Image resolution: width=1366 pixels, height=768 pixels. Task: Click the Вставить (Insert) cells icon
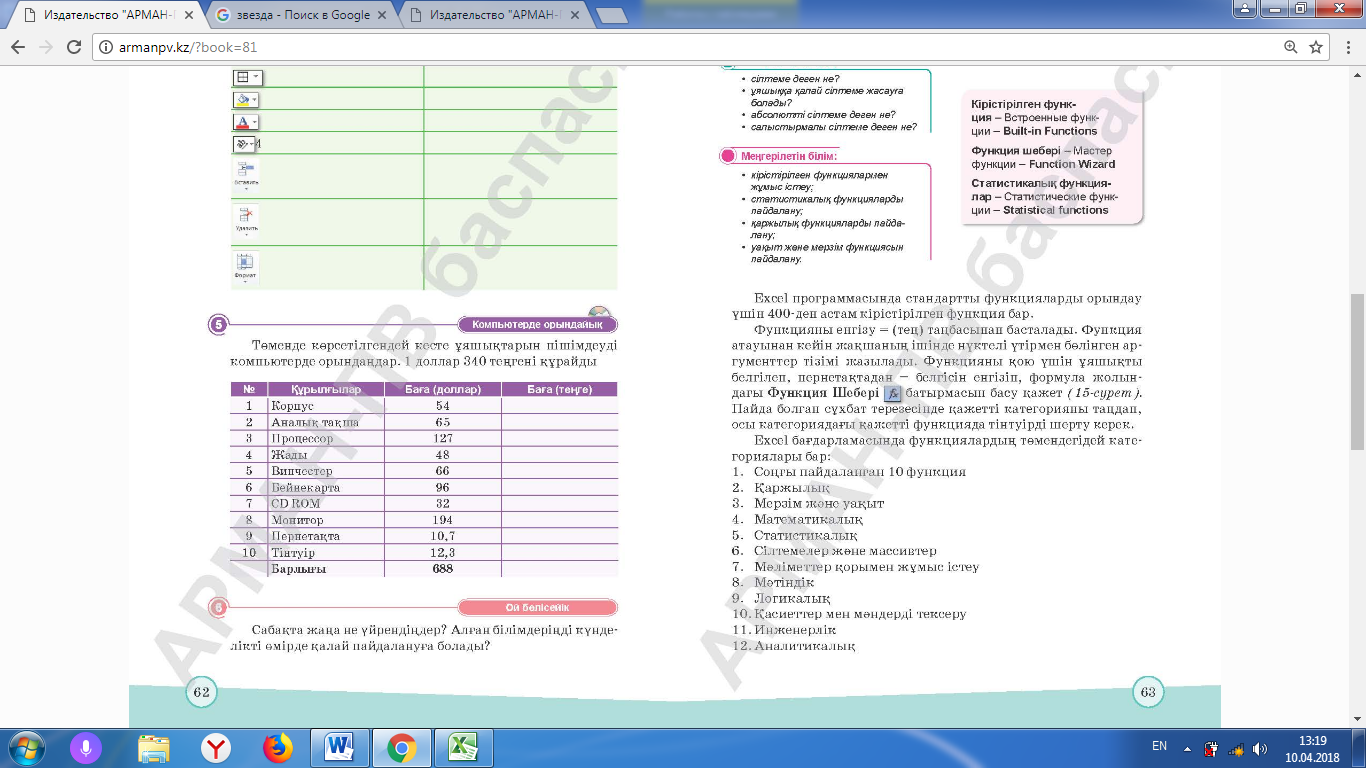click(x=246, y=174)
